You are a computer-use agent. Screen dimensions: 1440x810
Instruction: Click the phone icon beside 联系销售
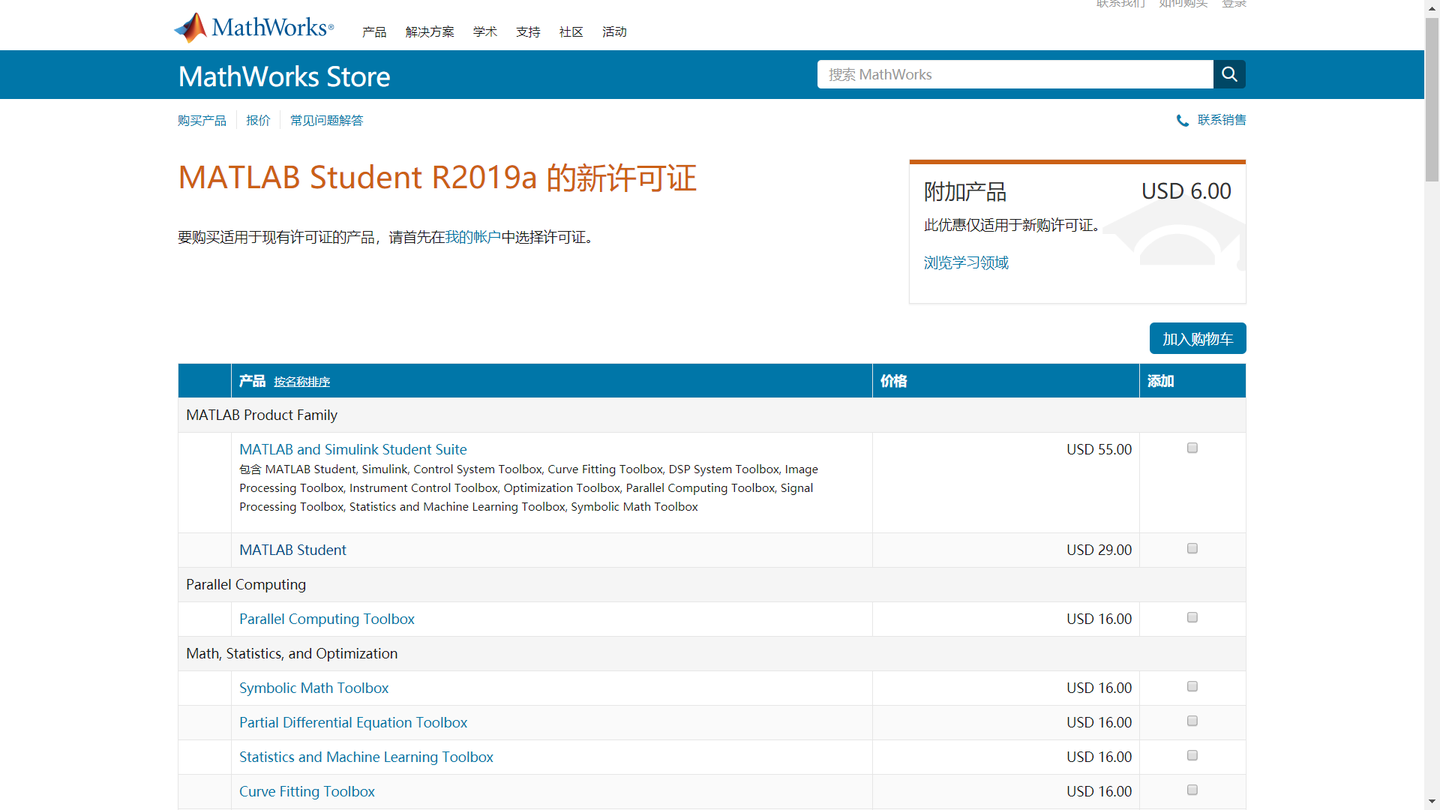point(1181,120)
